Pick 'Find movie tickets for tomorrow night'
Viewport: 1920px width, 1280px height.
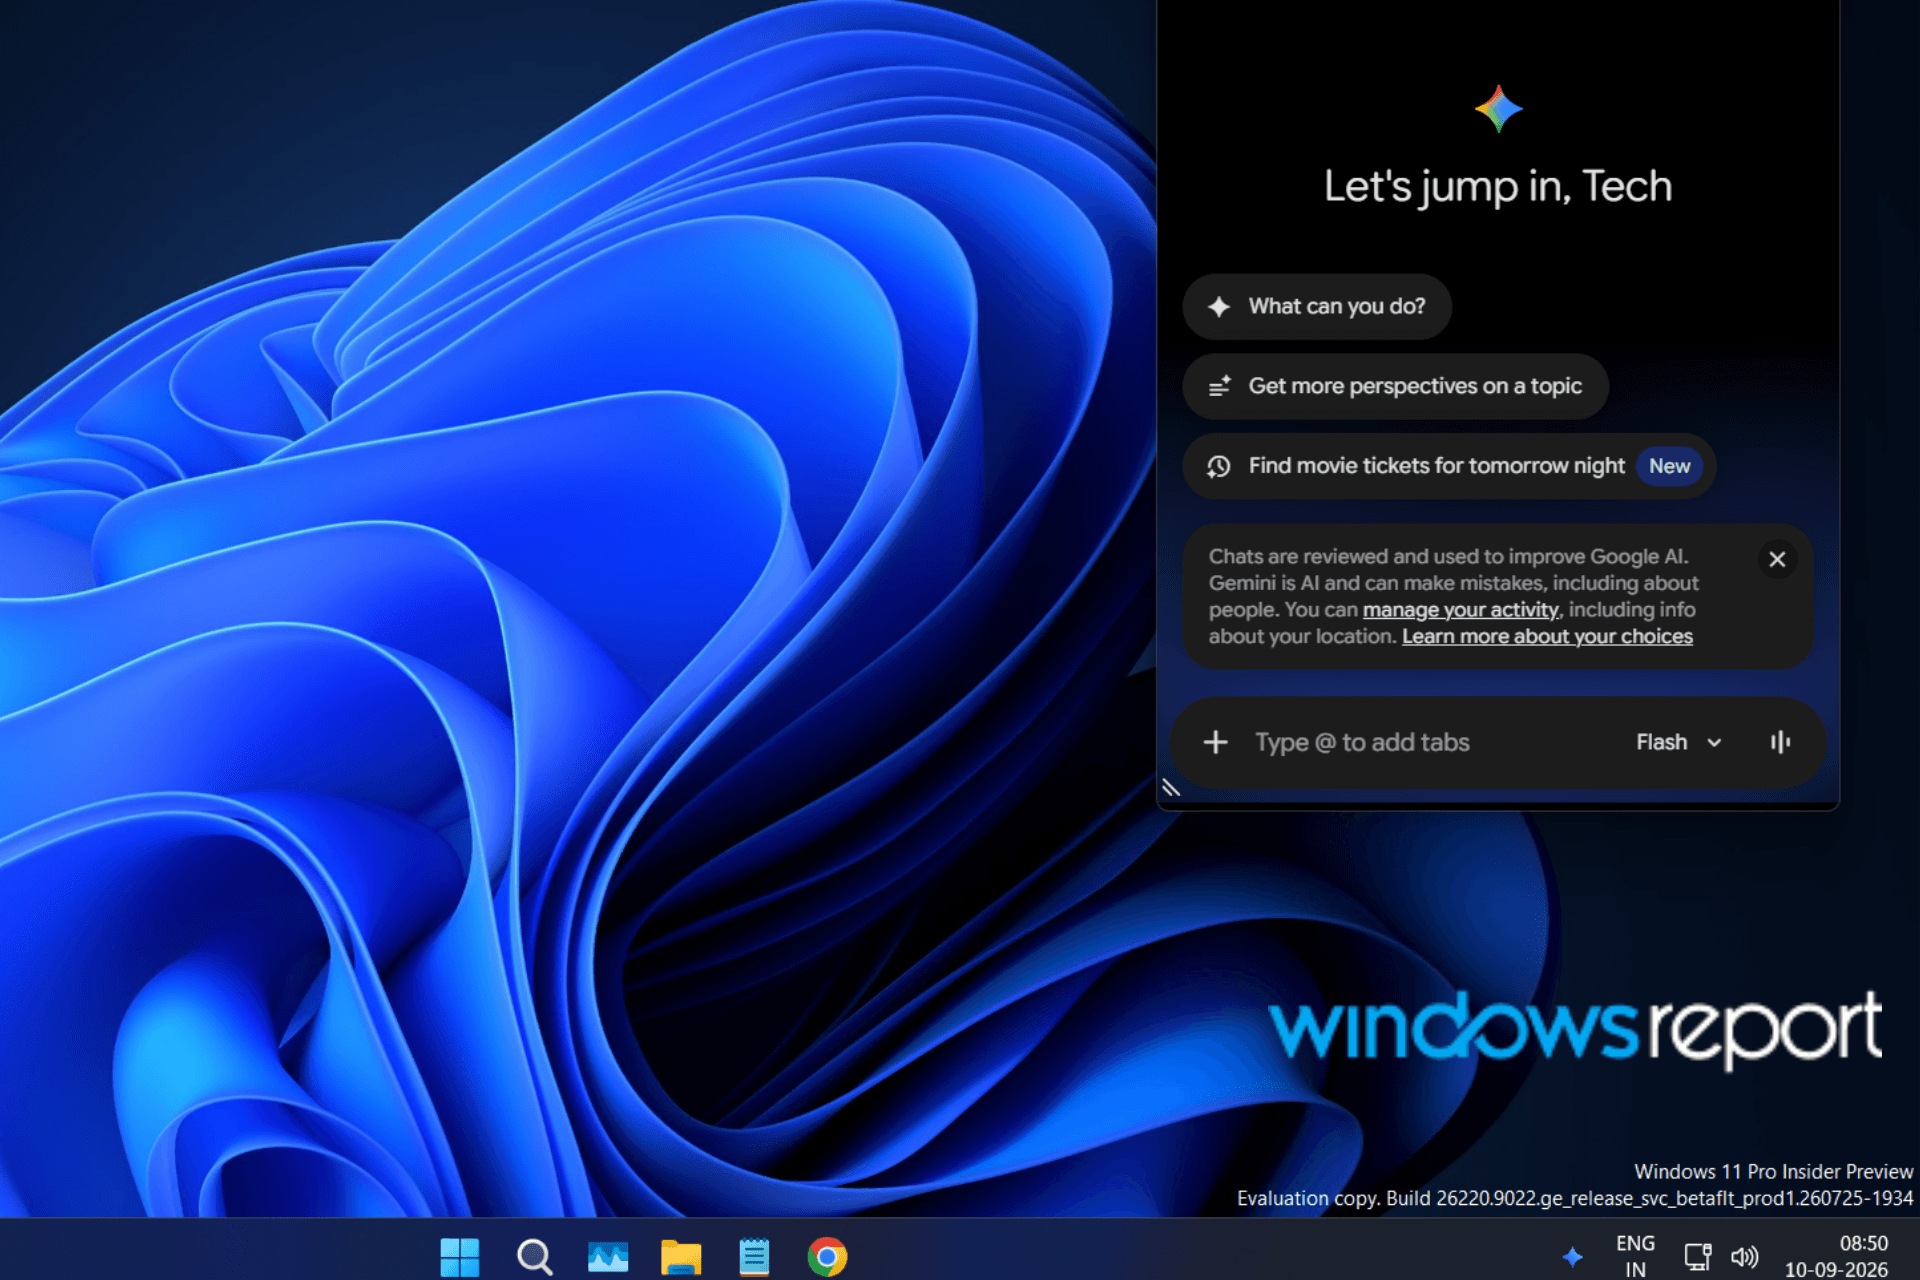[1449, 466]
